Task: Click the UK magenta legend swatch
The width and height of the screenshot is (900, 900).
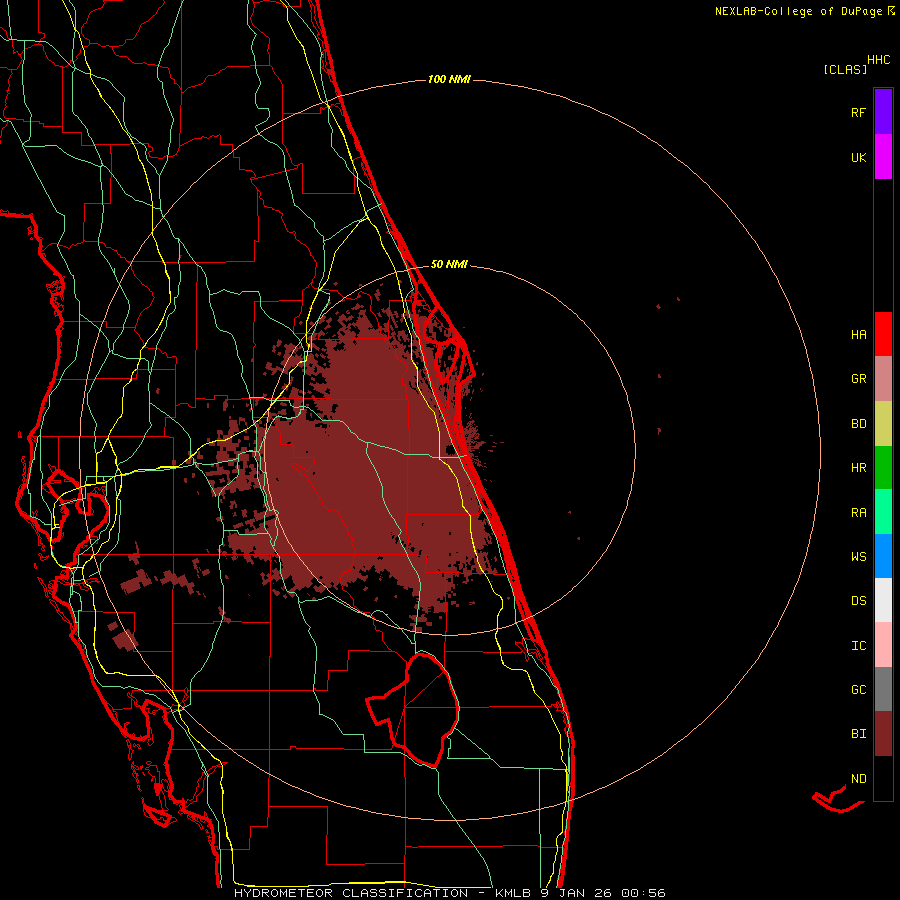Action: click(x=883, y=157)
